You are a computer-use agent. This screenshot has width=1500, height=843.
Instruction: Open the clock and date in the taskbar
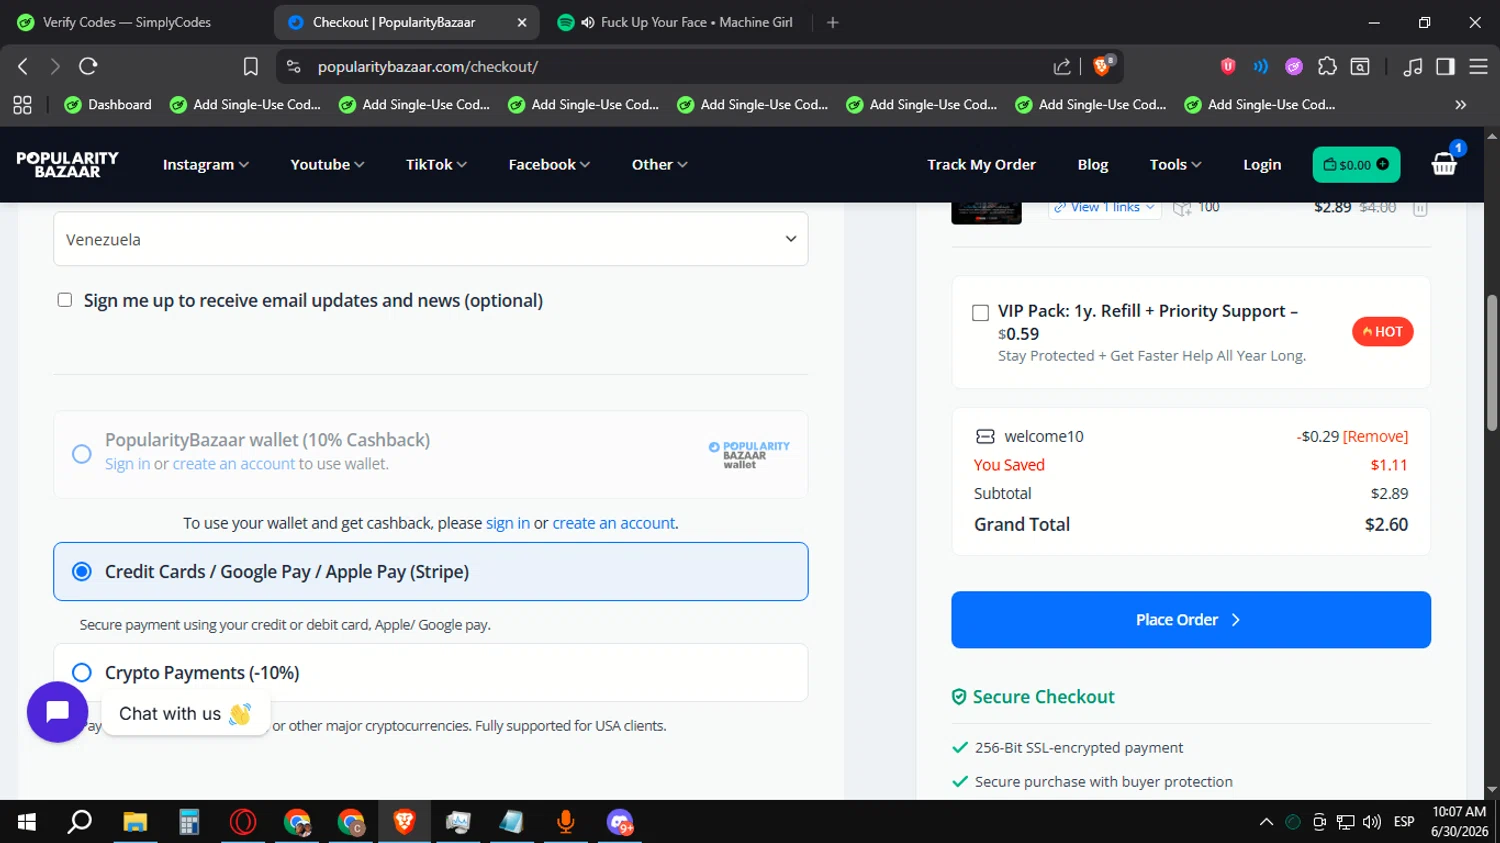point(1459,822)
